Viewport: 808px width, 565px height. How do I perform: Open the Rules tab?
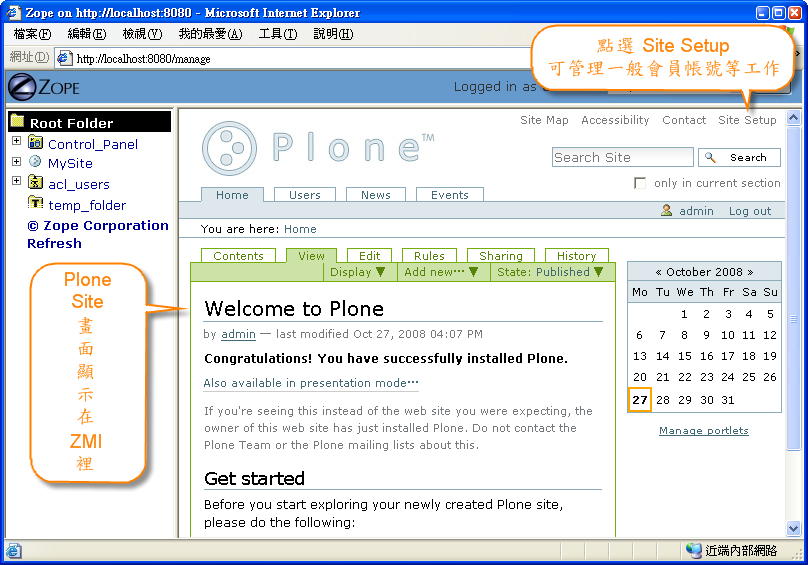click(429, 256)
